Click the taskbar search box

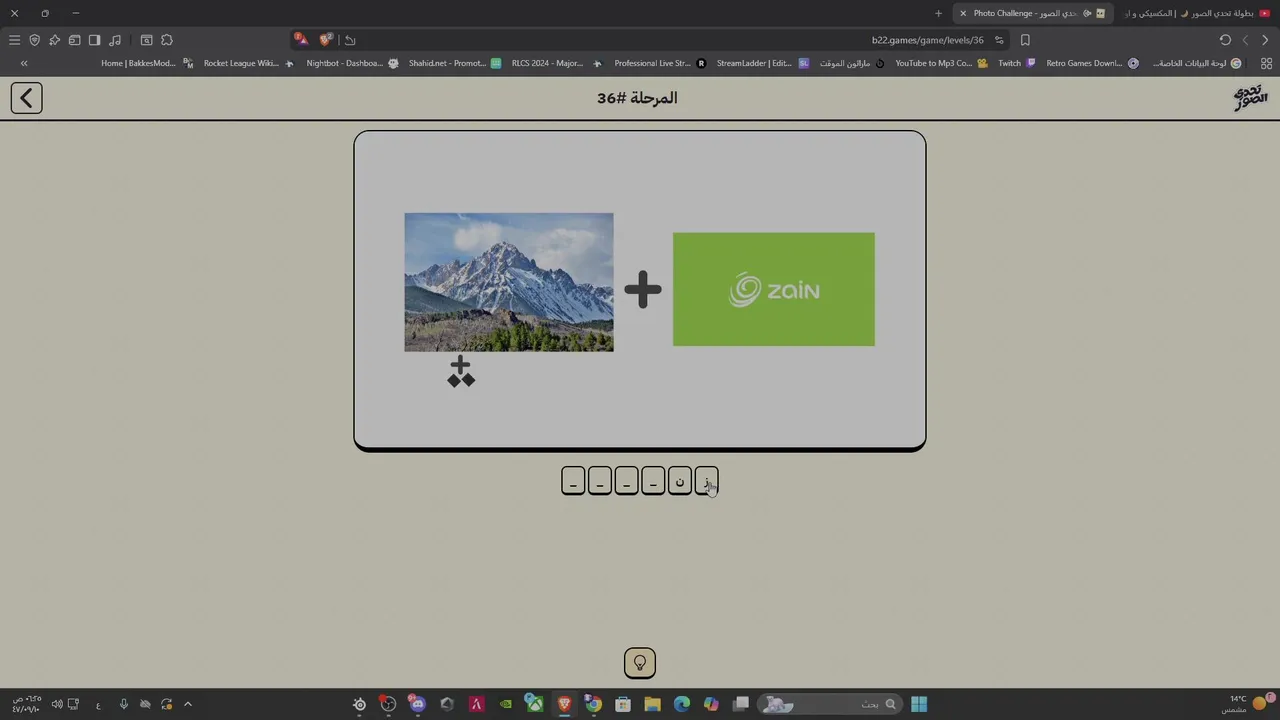[829, 704]
